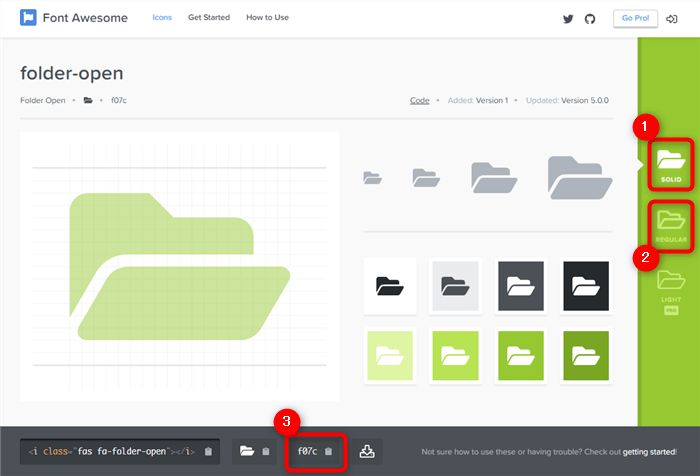
Task: Copy the HTML class snippet
Action: [120, 452]
